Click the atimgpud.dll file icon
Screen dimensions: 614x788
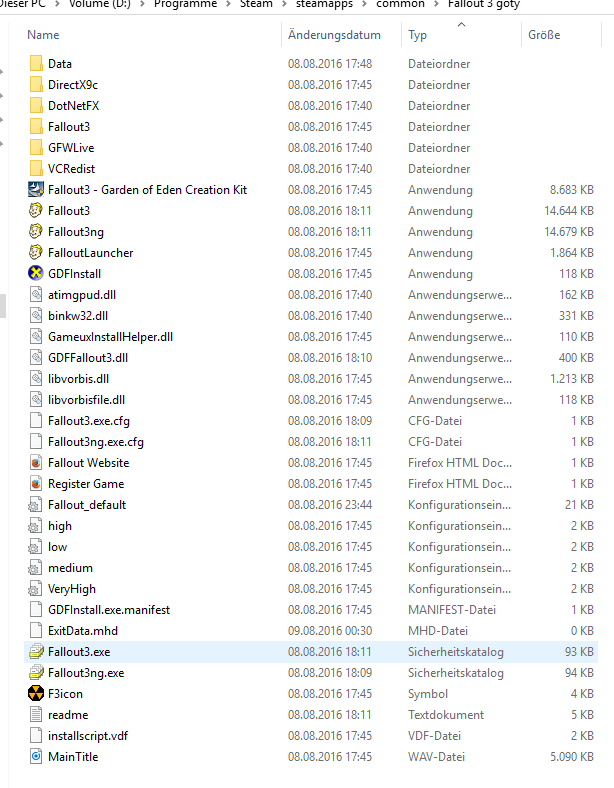36,295
